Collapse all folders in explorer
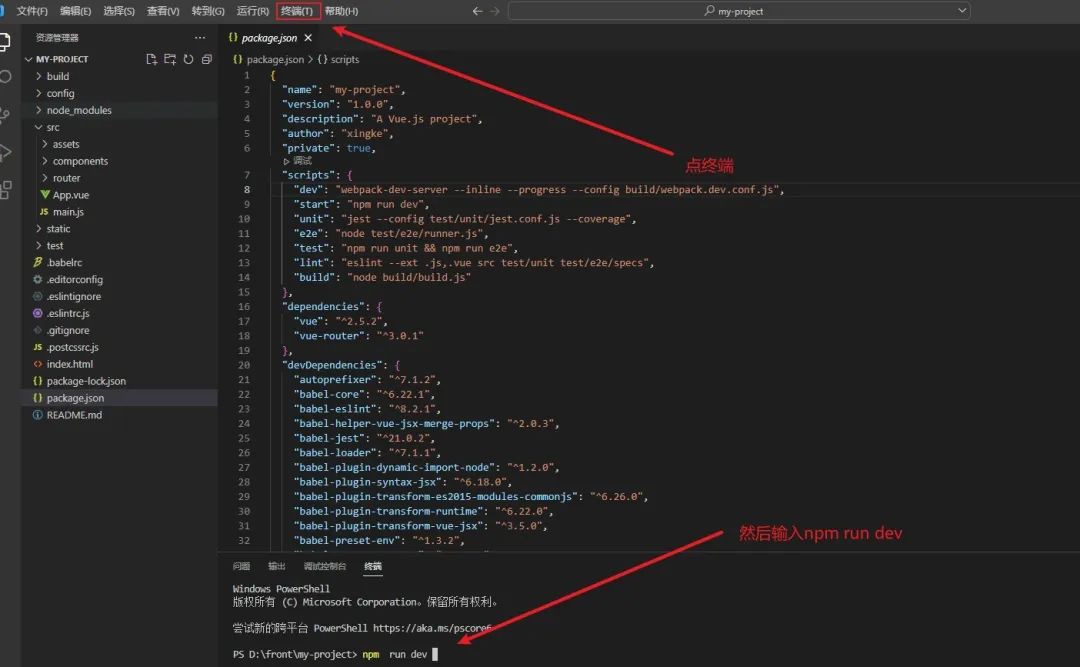The width and height of the screenshot is (1080, 667). [x=207, y=59]
